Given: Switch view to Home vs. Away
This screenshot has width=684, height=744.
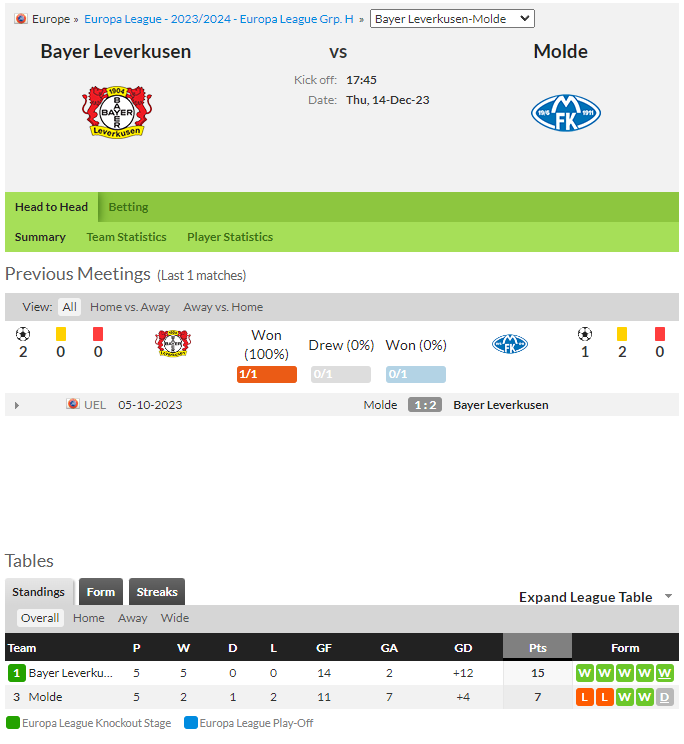Looking at the screenshot, I should click(x=129, y=307).
